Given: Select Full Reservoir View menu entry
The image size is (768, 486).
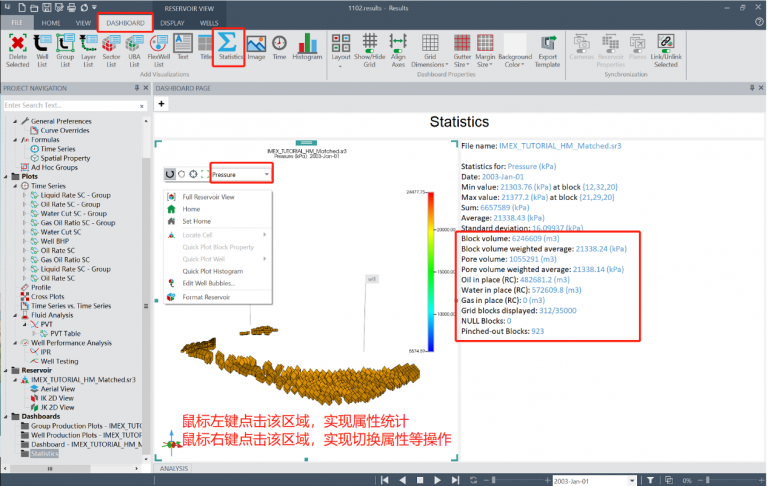Looking at the screenshot, I should click(x=208, y=197).
